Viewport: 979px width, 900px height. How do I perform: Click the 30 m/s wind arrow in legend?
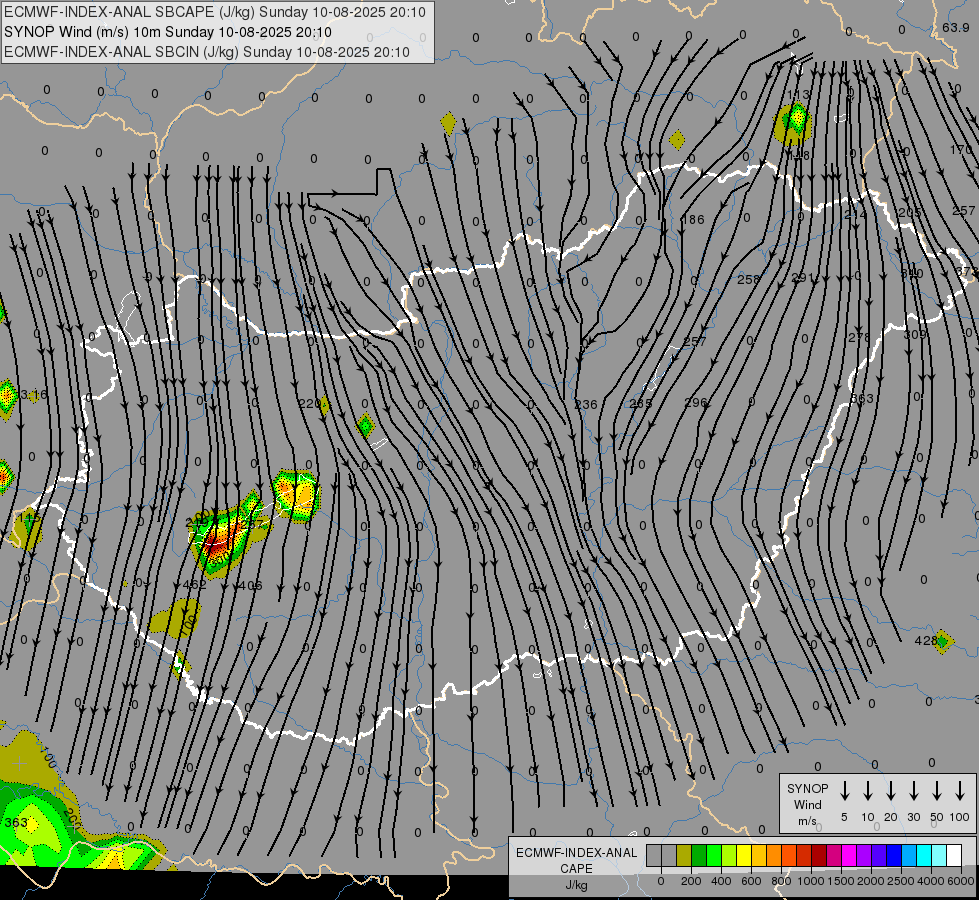click(913, 790)
